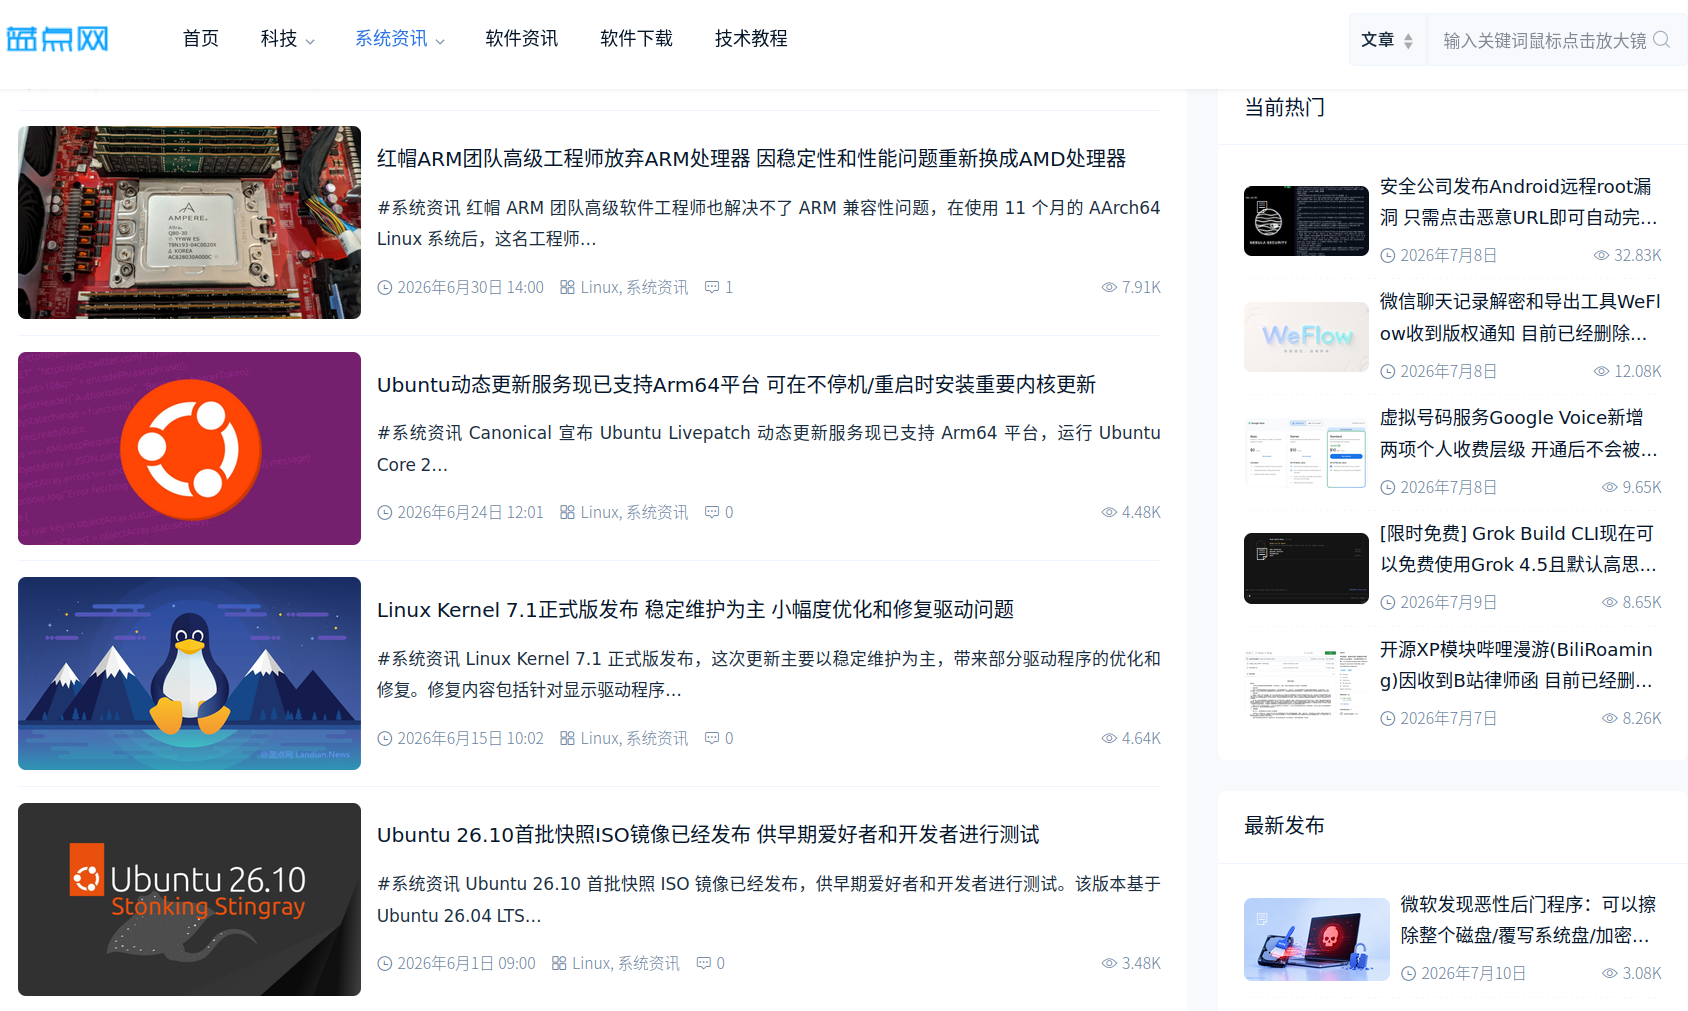The height and width of the screenshot is (1011, 1688).
Task: Open hot article 虚拟号码服务Google Voice新增
Action: pos(1519,433)
